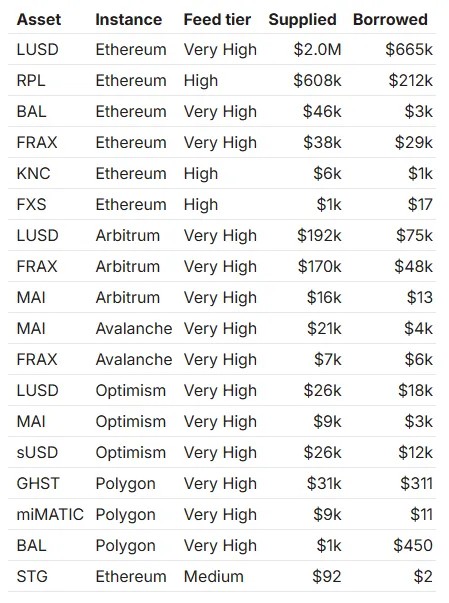Click the $450 borrowed value
The width and height of the screenshot is (449, 603).
point(413,546)
